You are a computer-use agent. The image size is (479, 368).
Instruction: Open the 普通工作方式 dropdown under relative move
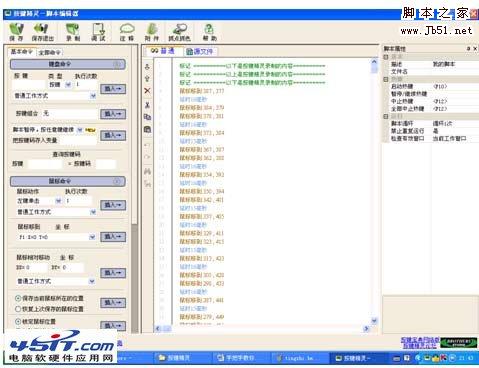(92, 281)
